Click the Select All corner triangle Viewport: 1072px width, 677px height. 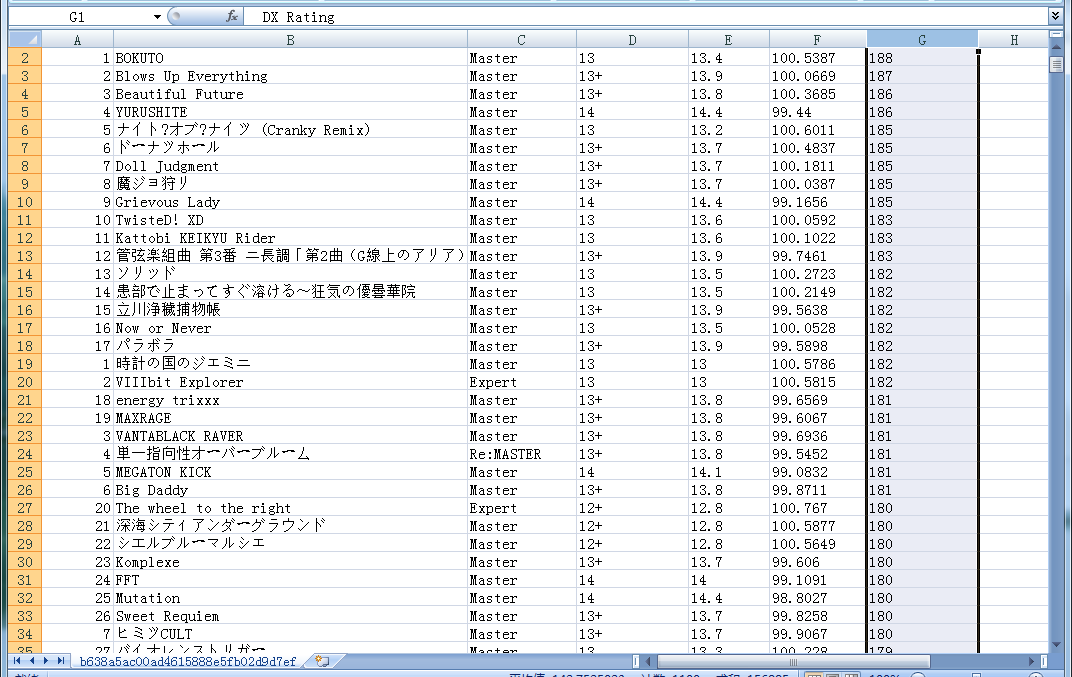click(25, 40)
